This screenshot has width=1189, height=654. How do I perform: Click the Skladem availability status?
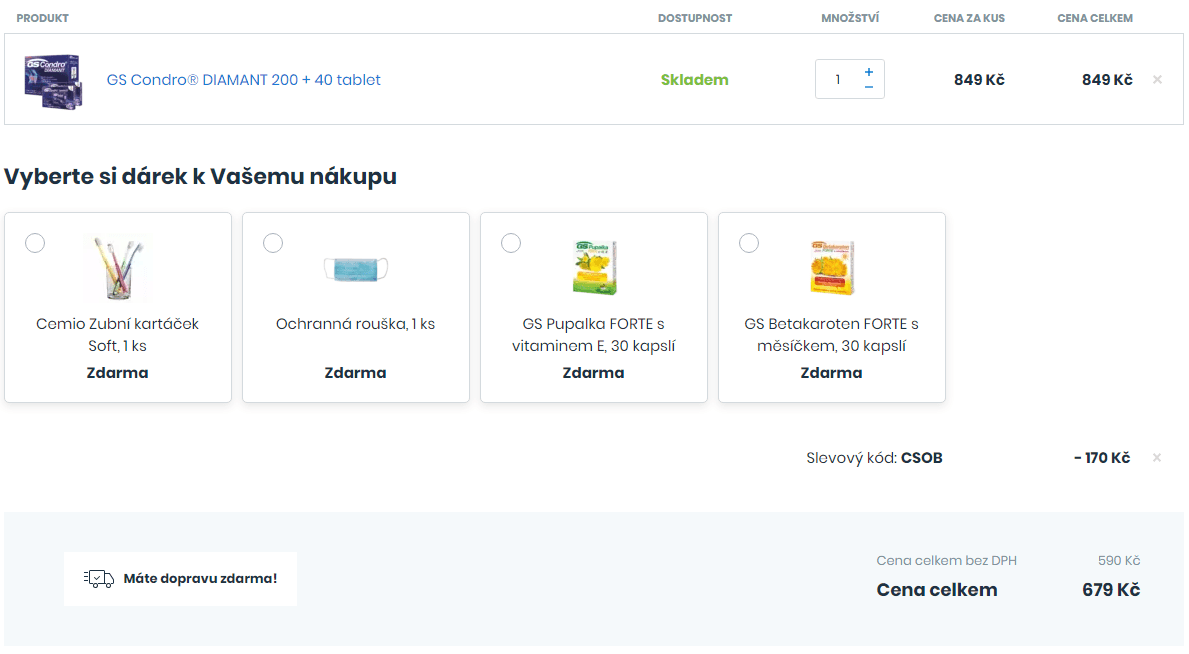[695, 80]
